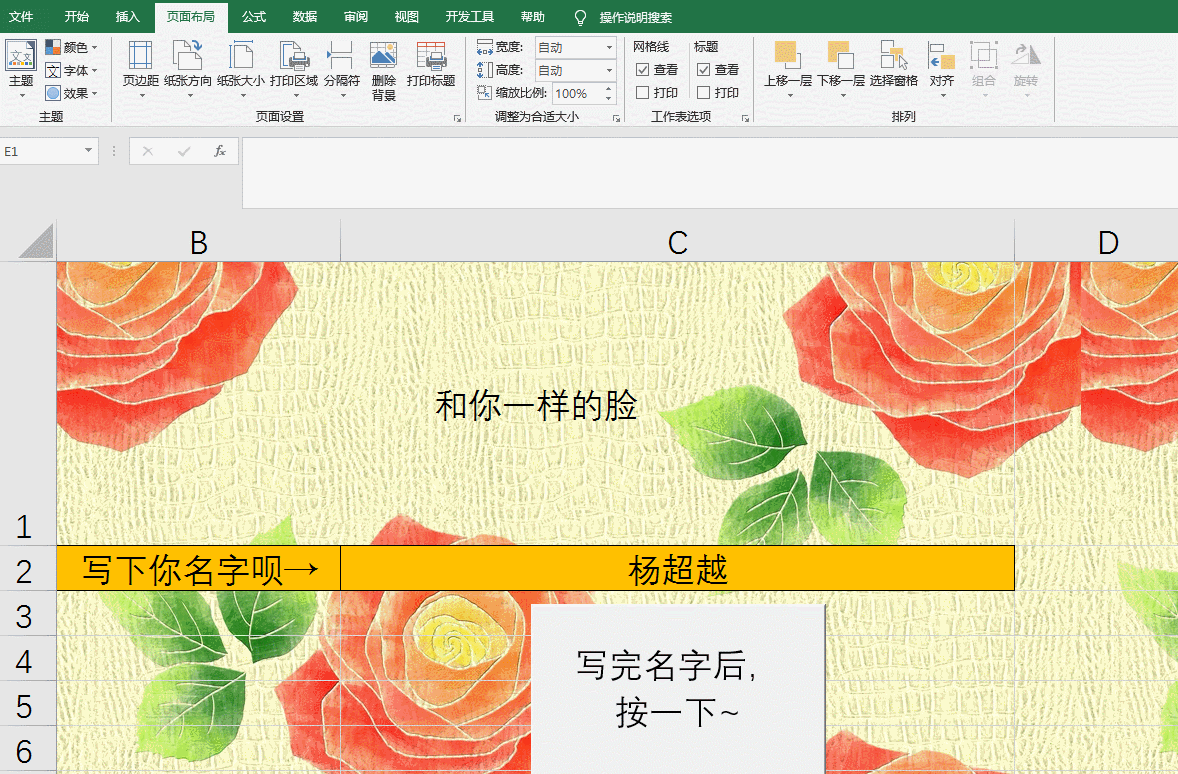The height and width of the screenshot is (774, 1178).
Task: Click the 下移一层 send backward icon
Action: tap(841, 56)
